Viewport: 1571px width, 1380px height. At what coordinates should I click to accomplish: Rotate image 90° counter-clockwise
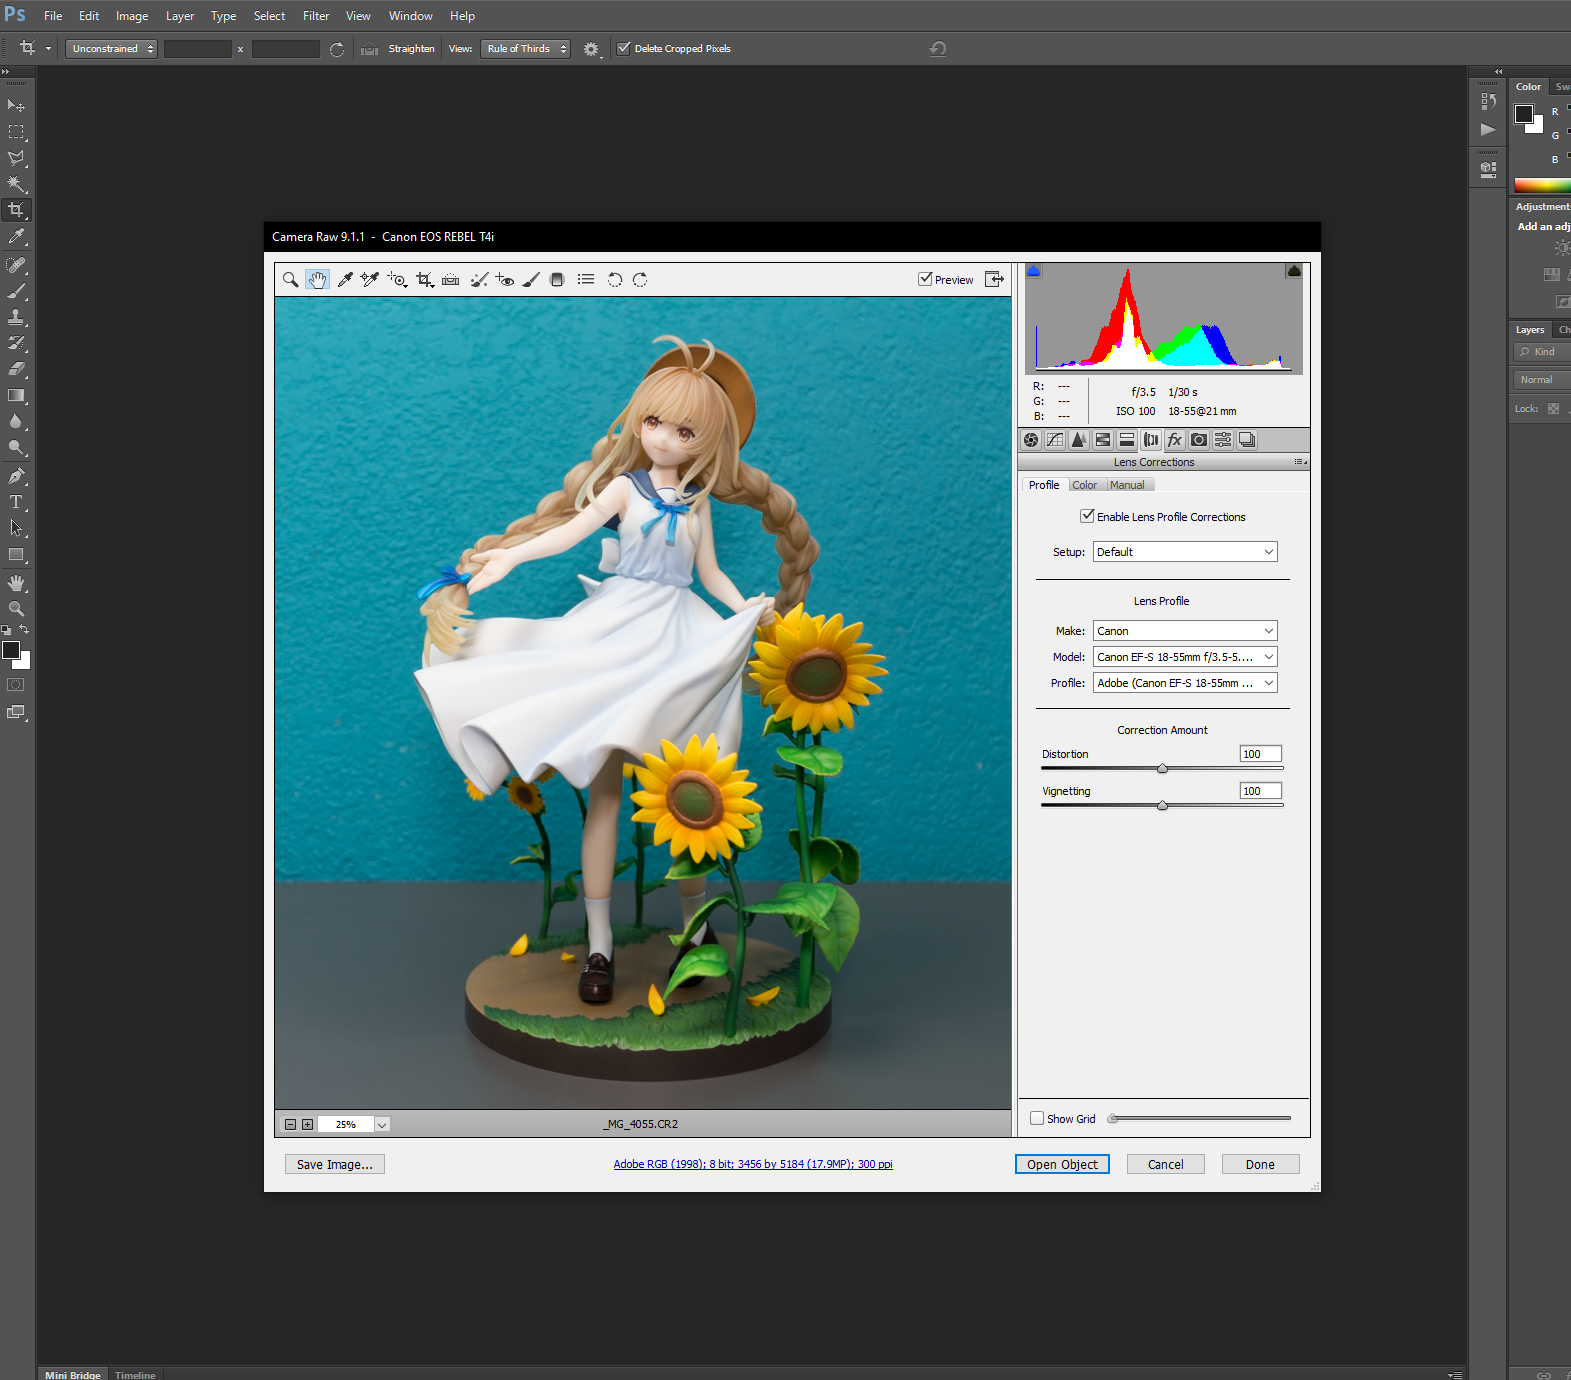tap(615, 280)
